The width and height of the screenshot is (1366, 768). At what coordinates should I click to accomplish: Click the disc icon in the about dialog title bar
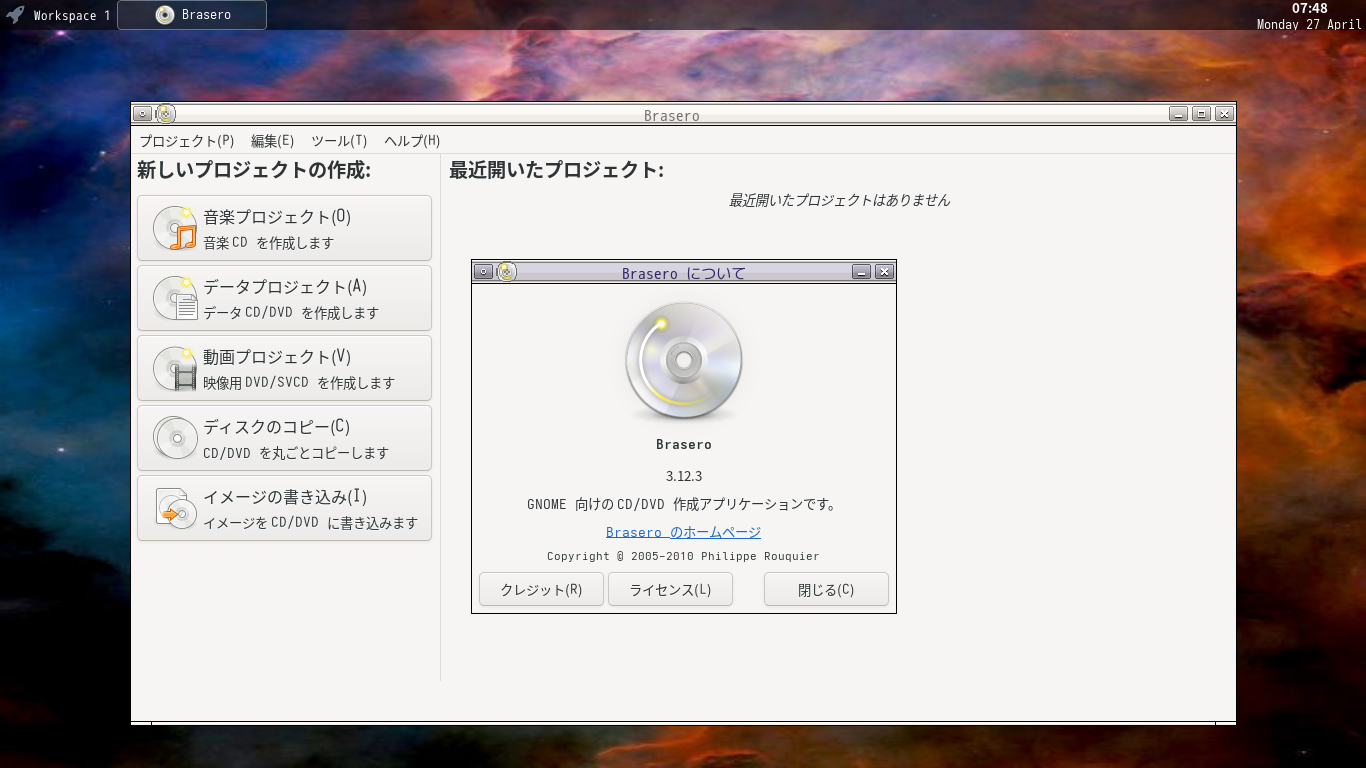click(507, 271)
